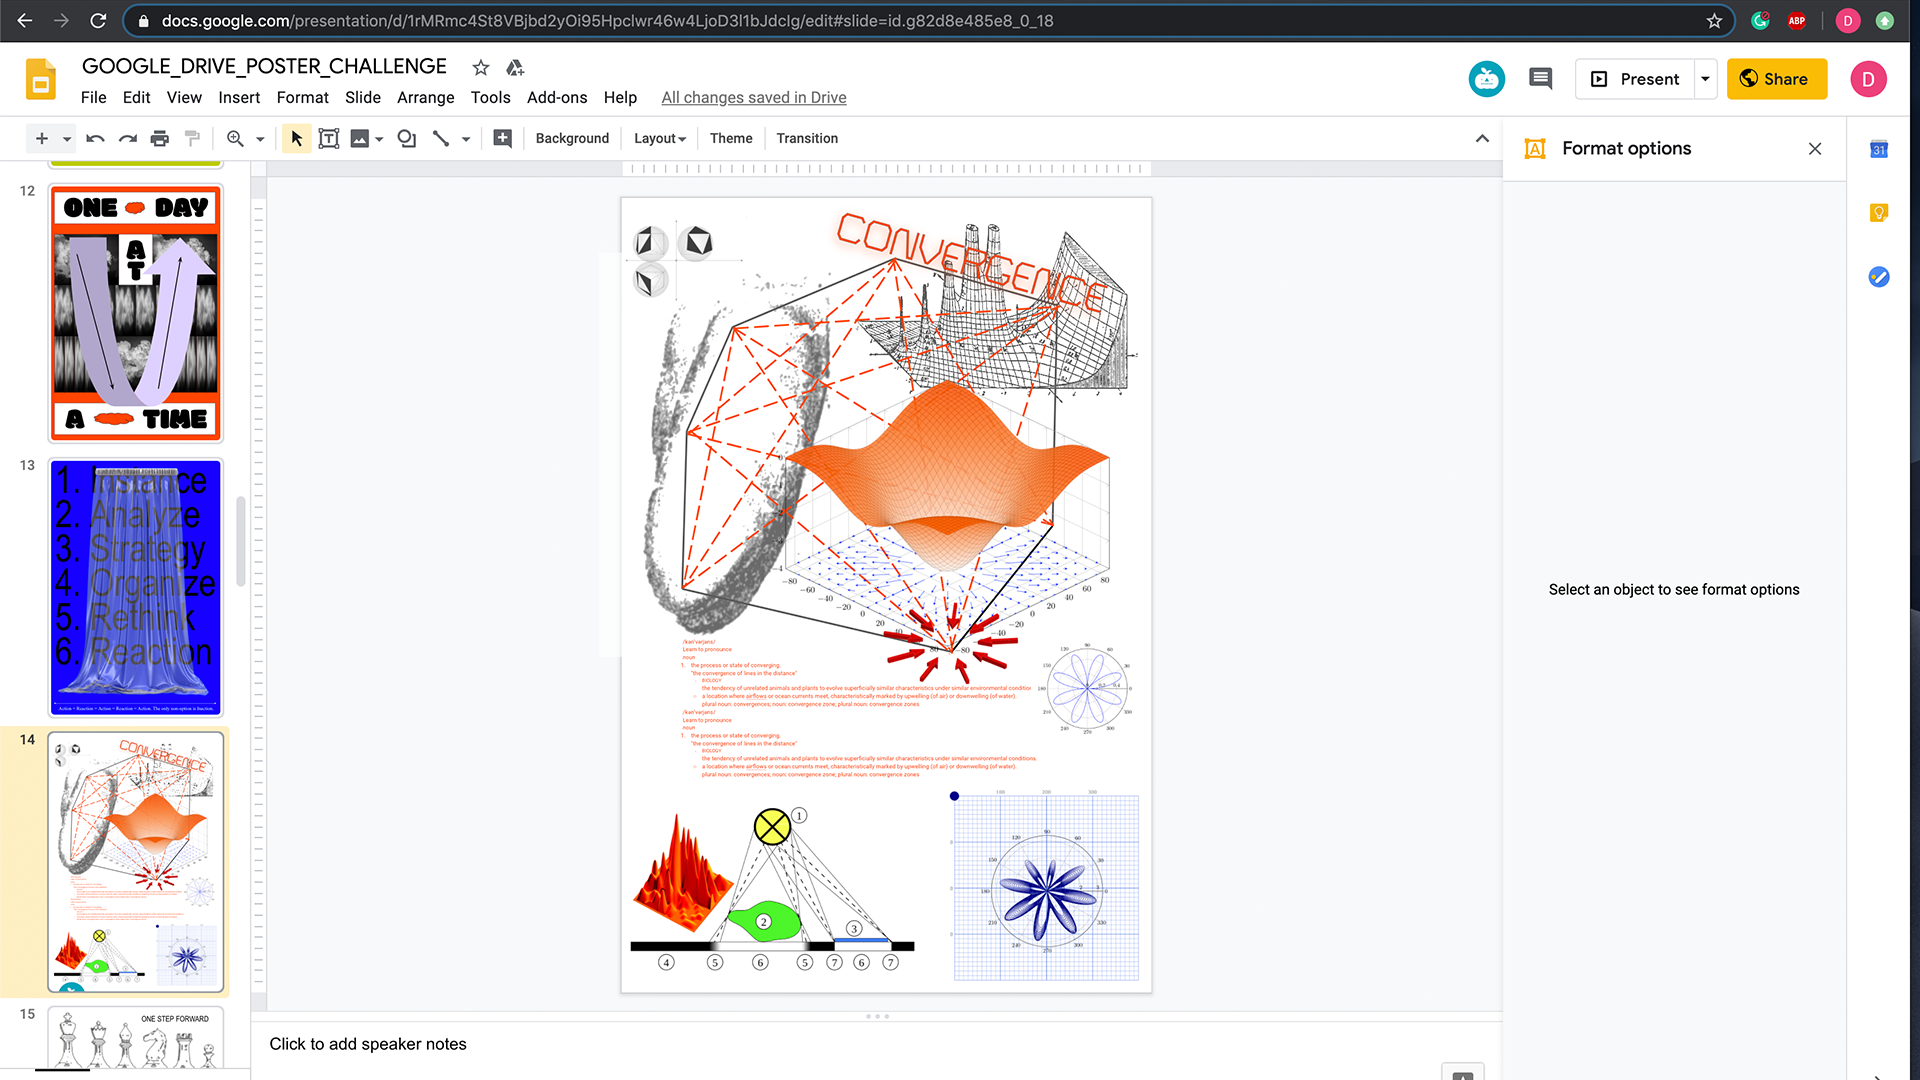
Task: Select the shape tool icon
Action: click(x=406, y=139)
